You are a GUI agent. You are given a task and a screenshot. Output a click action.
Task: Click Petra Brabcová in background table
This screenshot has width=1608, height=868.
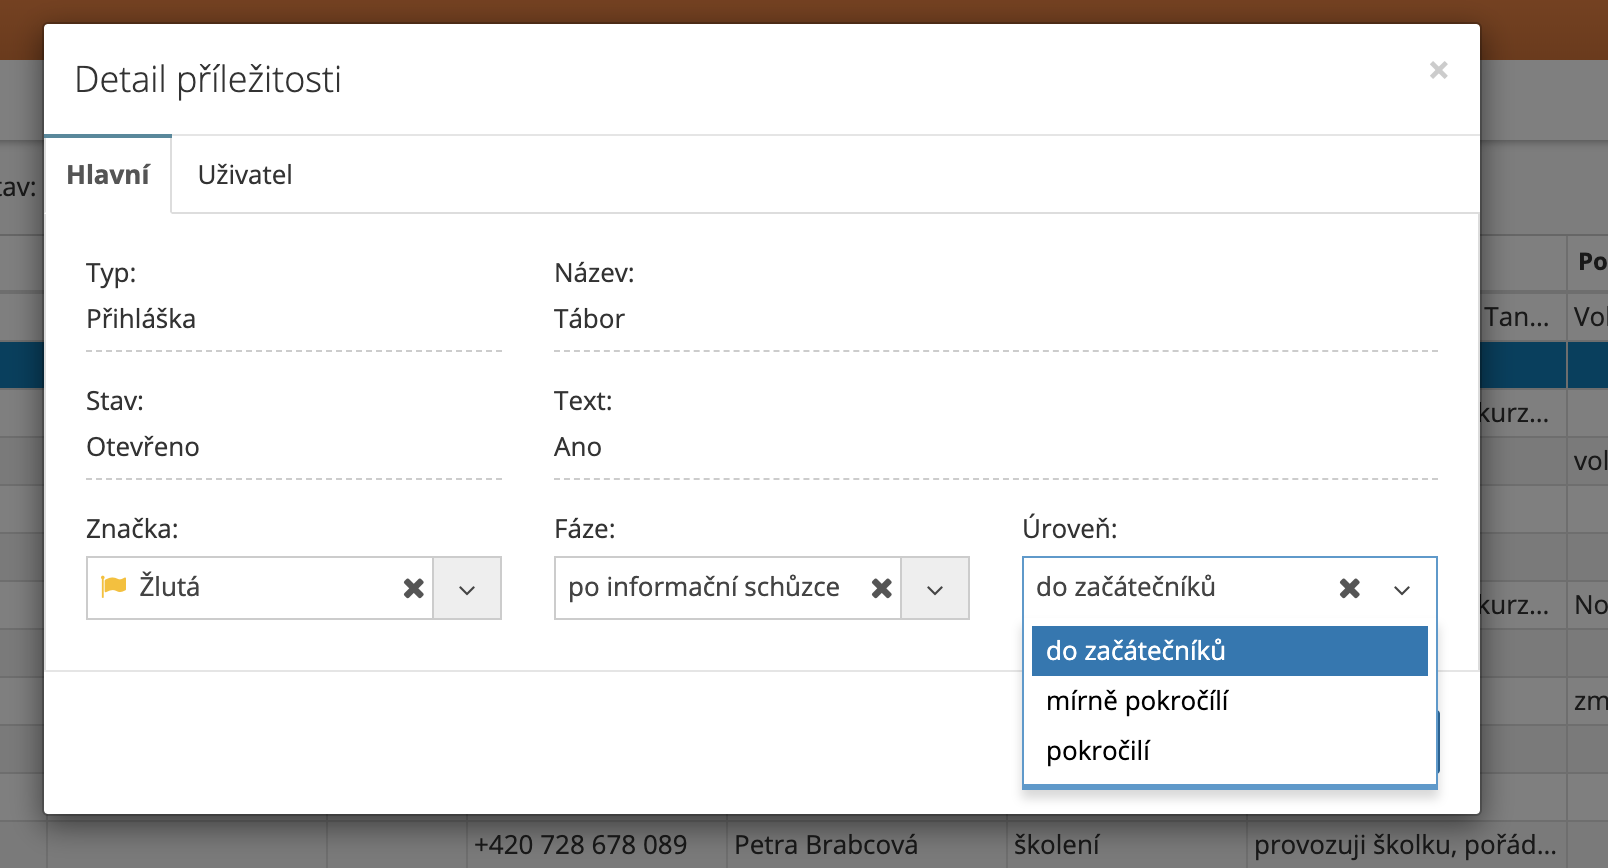tap(826, 845)
